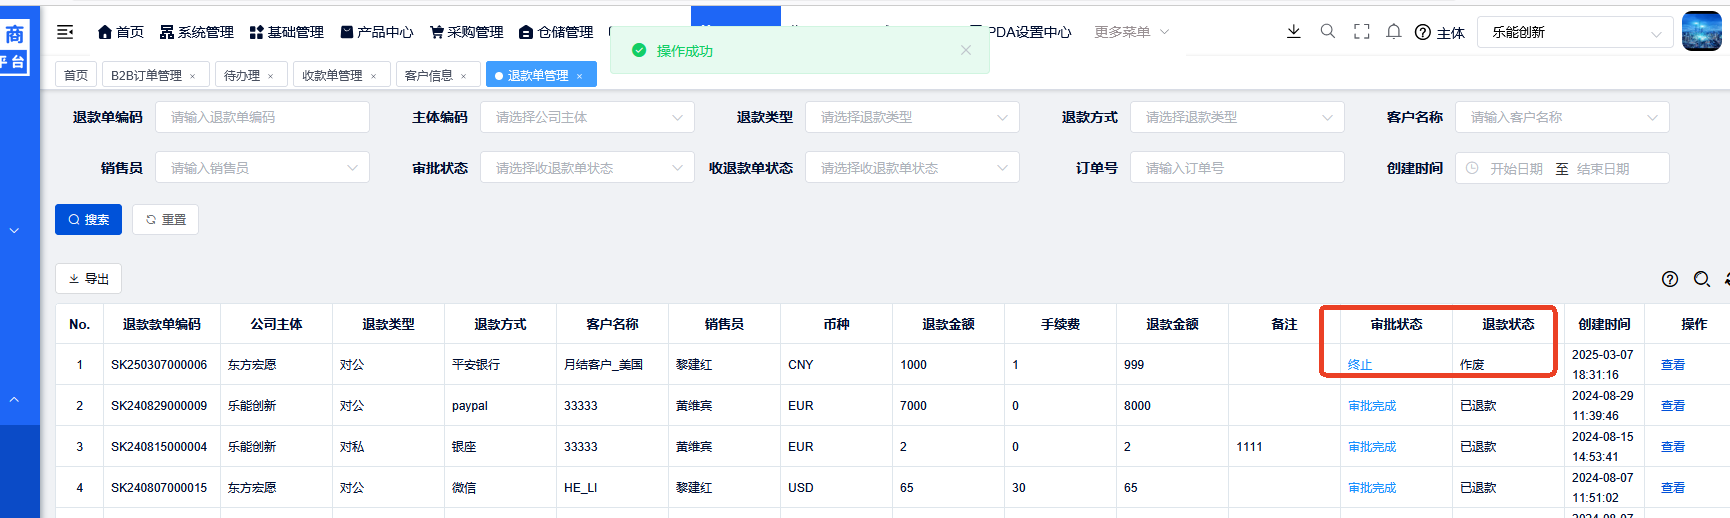
Task: Open the 采购管理 menu
Action: [466, 32]
